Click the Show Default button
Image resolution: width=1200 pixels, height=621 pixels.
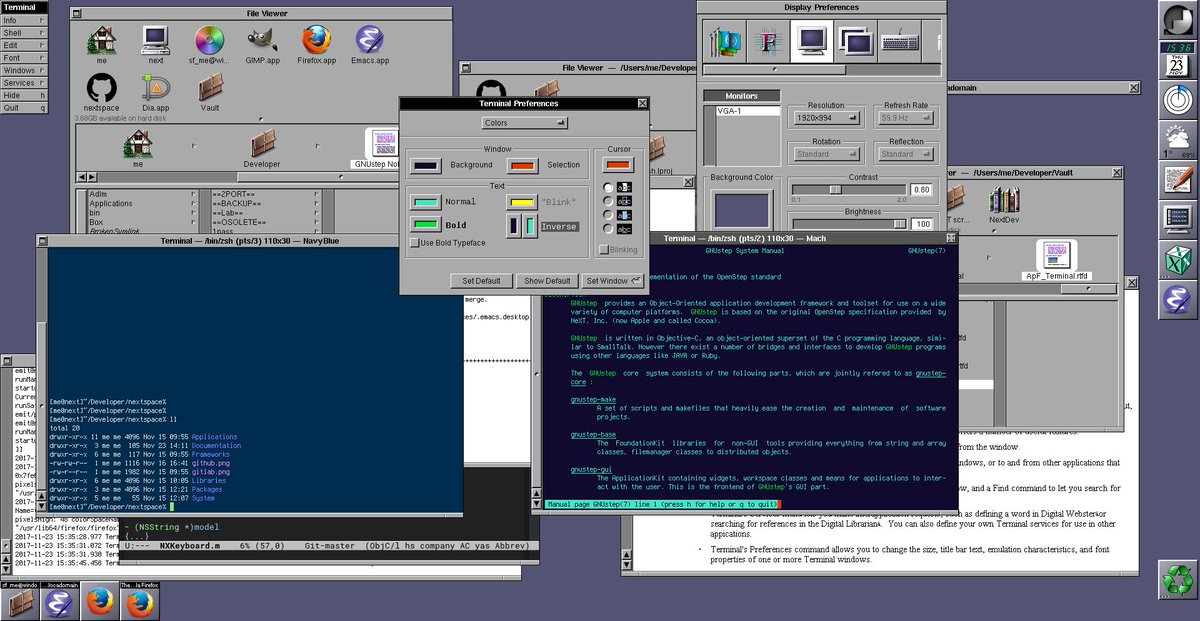[548, 281]
